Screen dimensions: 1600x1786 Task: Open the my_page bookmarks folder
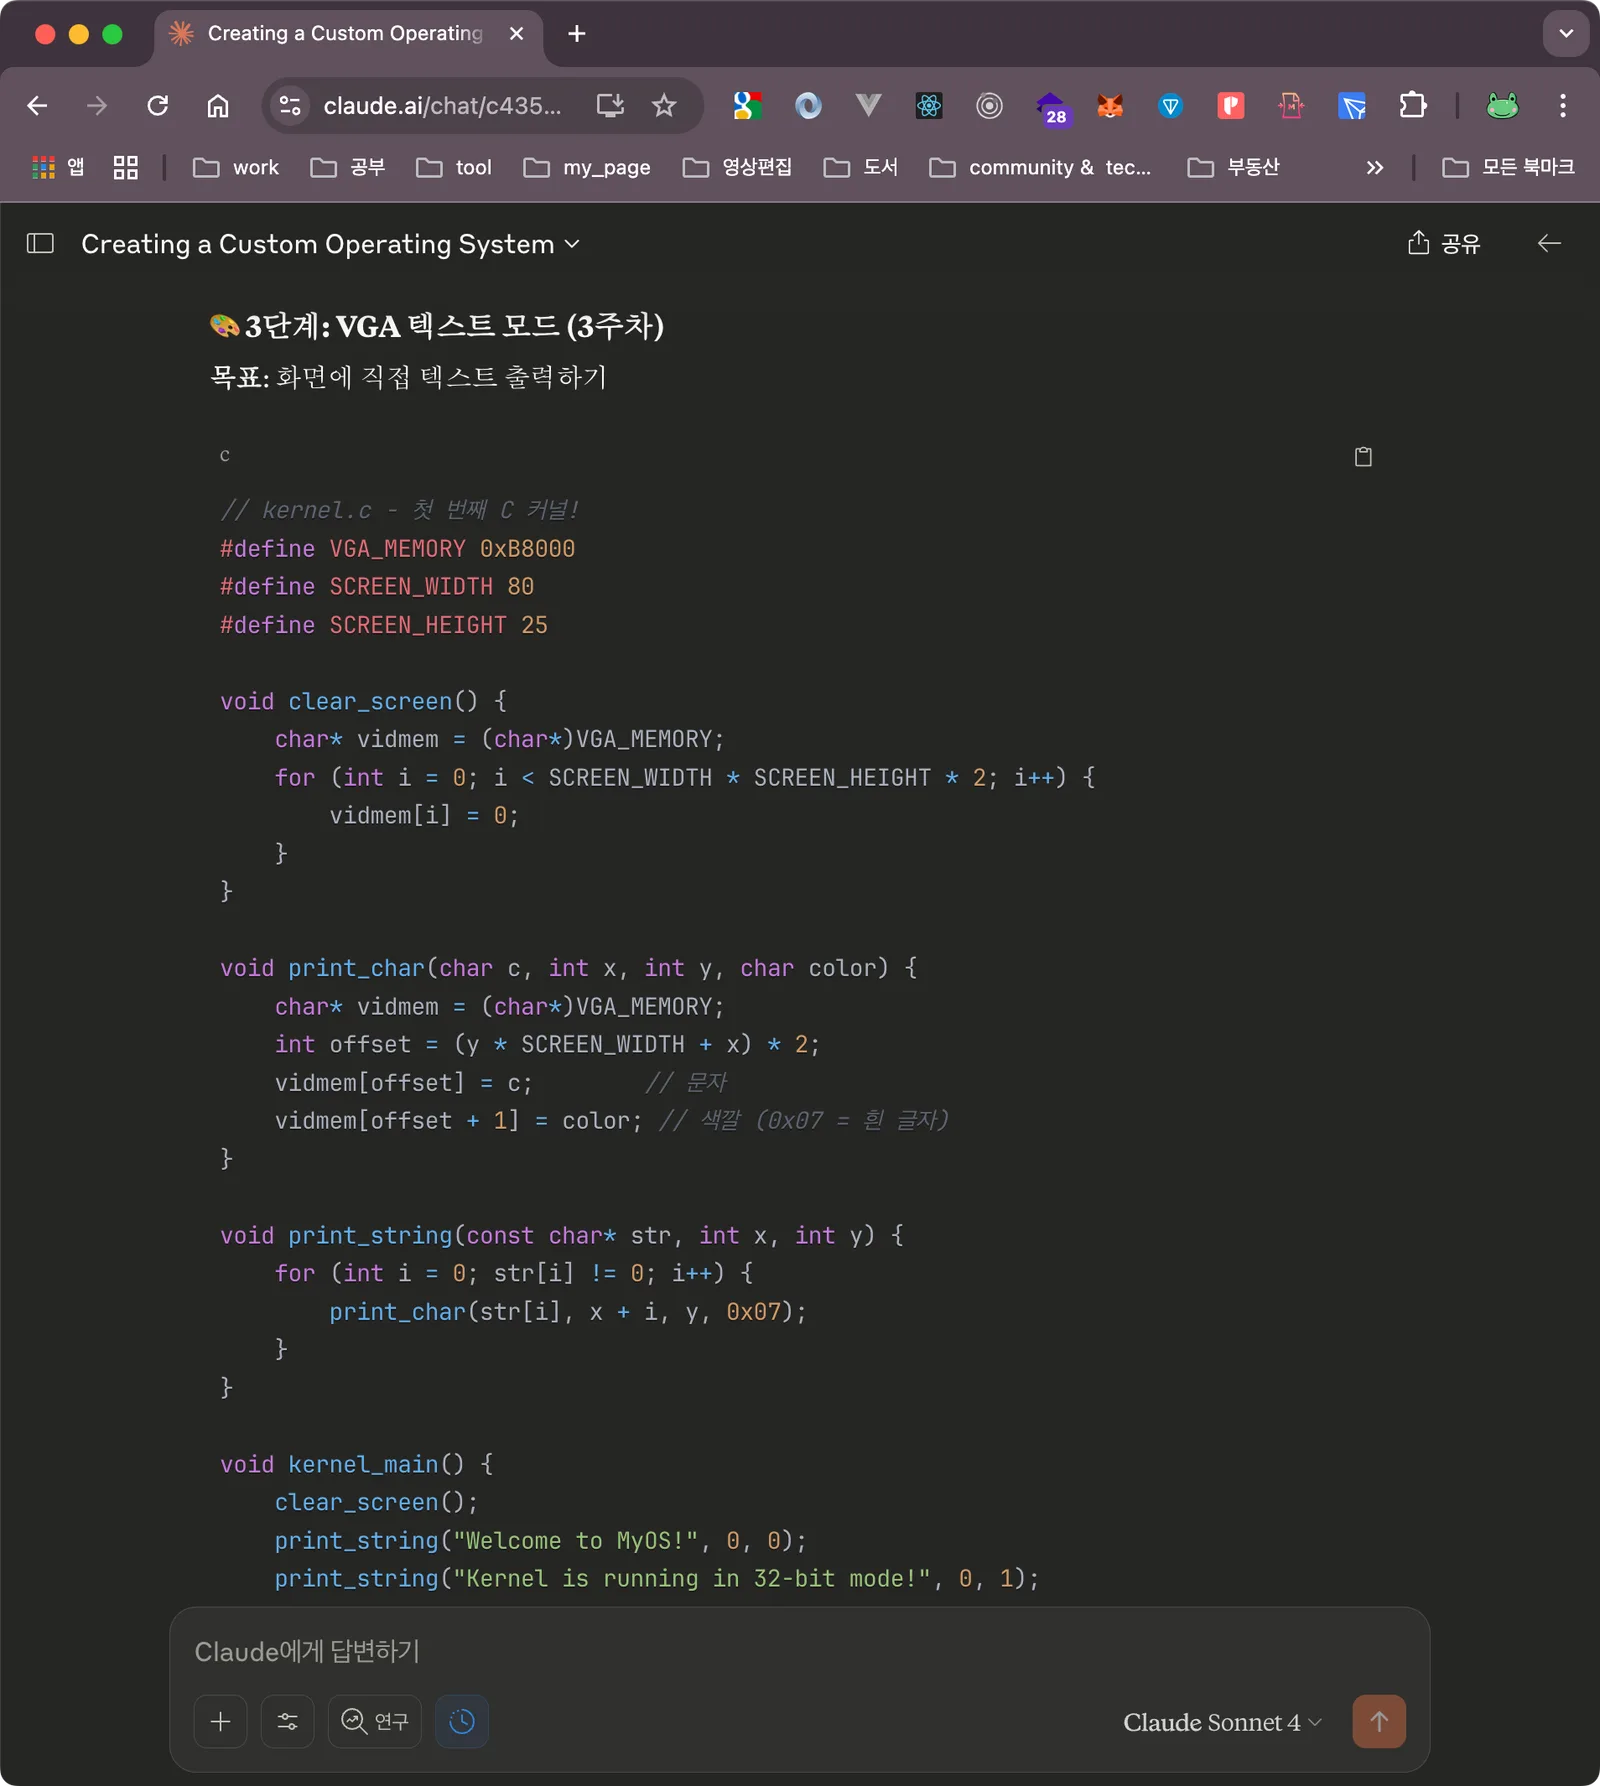point(587,167)
